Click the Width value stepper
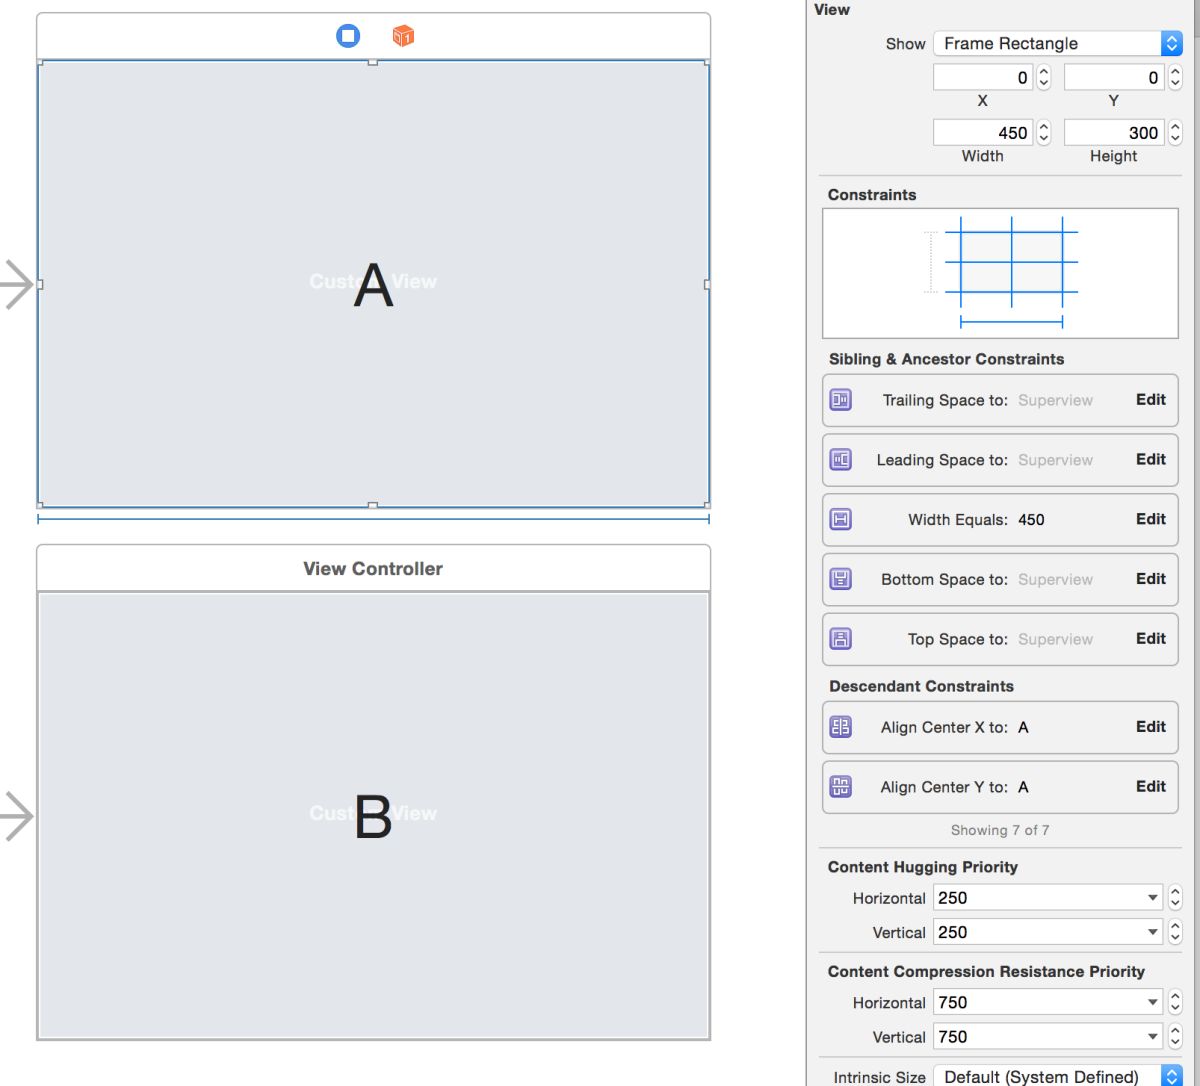The image size is (1200, 1086). pyautogui.click(x=1044, y=132)
